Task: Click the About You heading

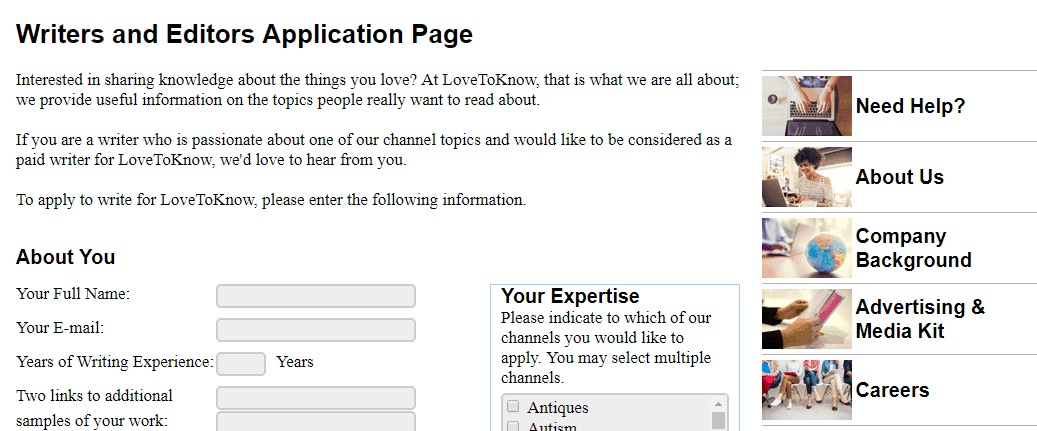Action: pos(65,256)
